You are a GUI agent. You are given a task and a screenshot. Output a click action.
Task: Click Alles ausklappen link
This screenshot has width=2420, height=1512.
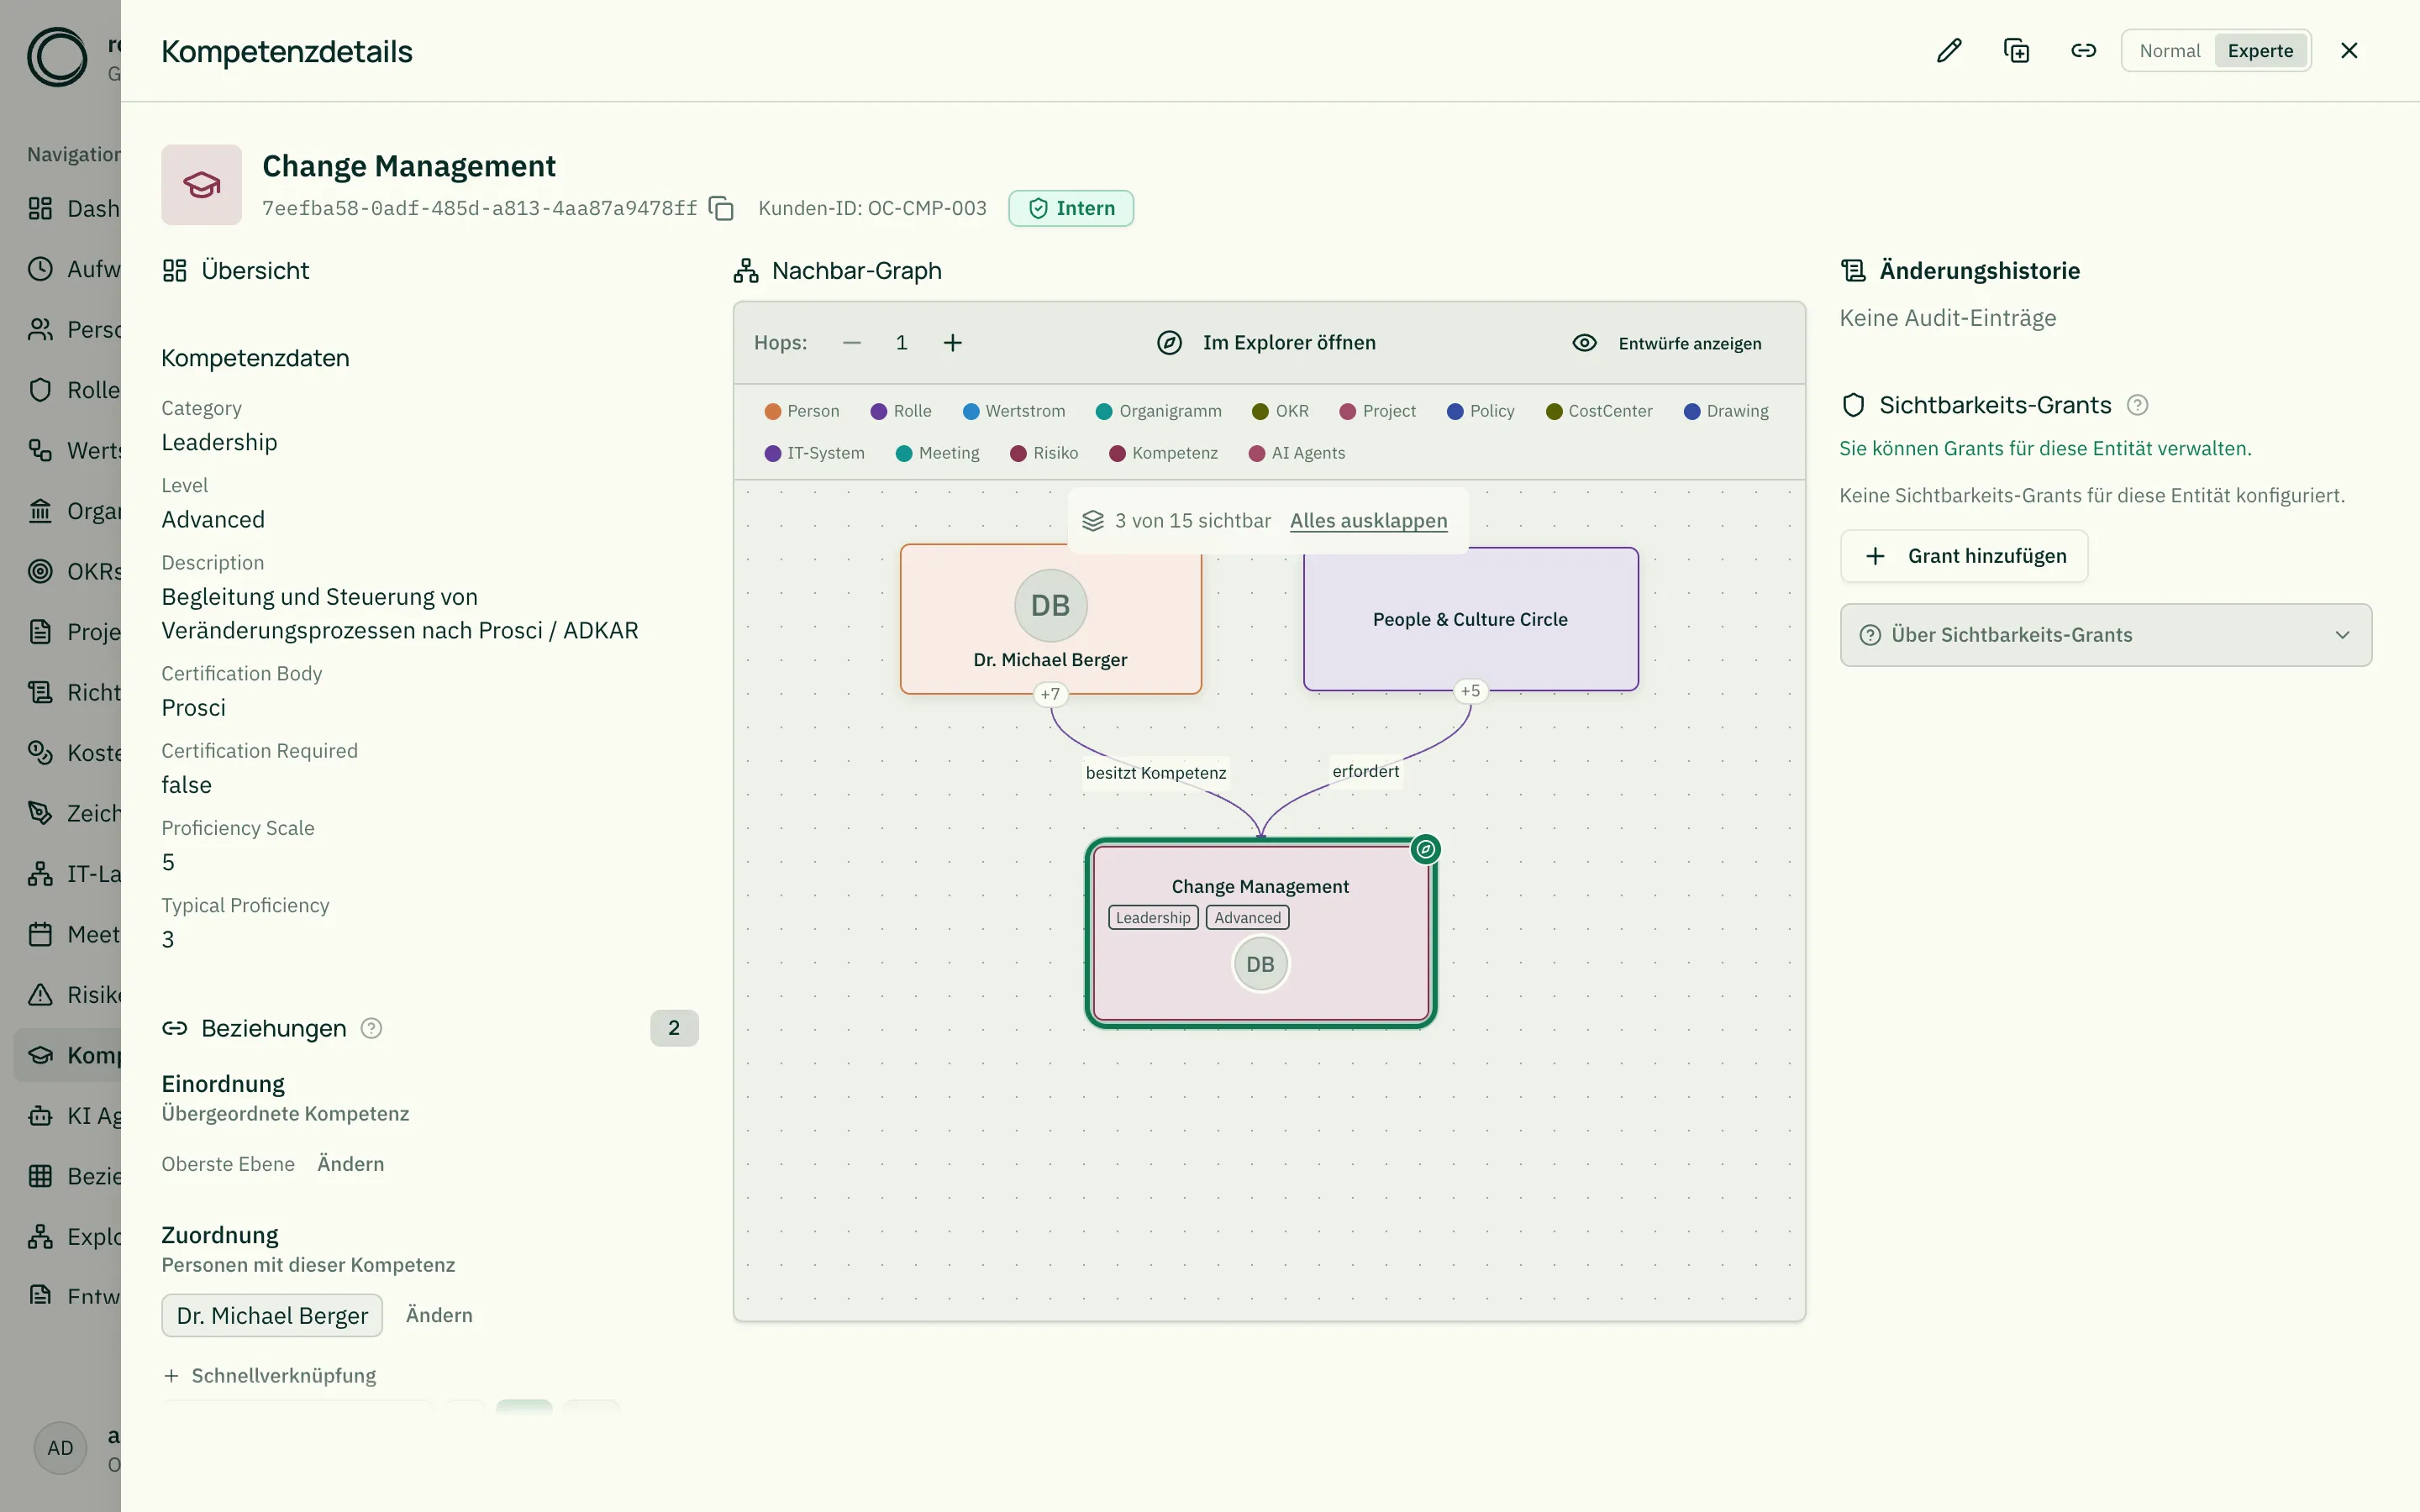click(1368, 521)
